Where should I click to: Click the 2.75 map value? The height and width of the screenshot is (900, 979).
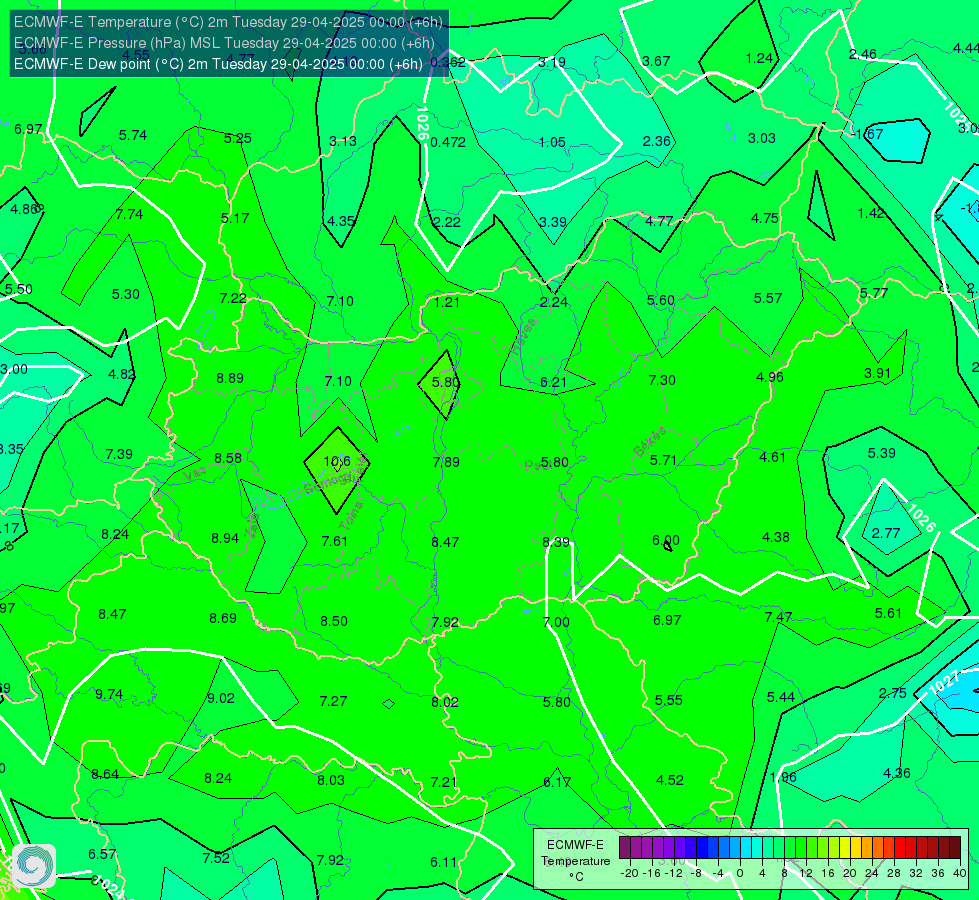click(x=892, y=693)
